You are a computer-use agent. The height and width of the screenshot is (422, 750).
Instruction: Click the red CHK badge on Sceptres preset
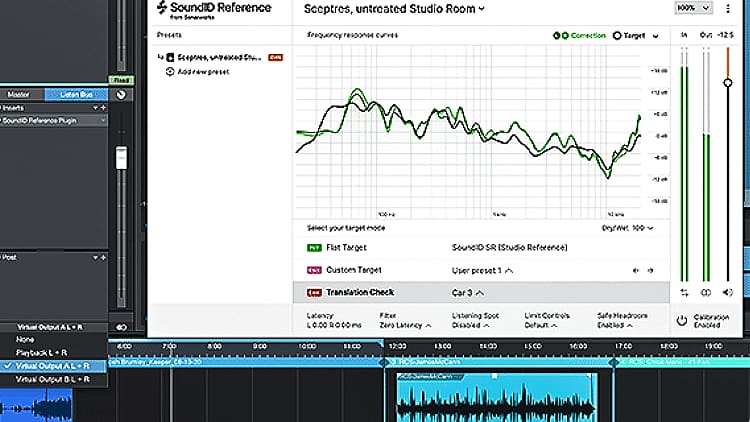tap(276, 57)
